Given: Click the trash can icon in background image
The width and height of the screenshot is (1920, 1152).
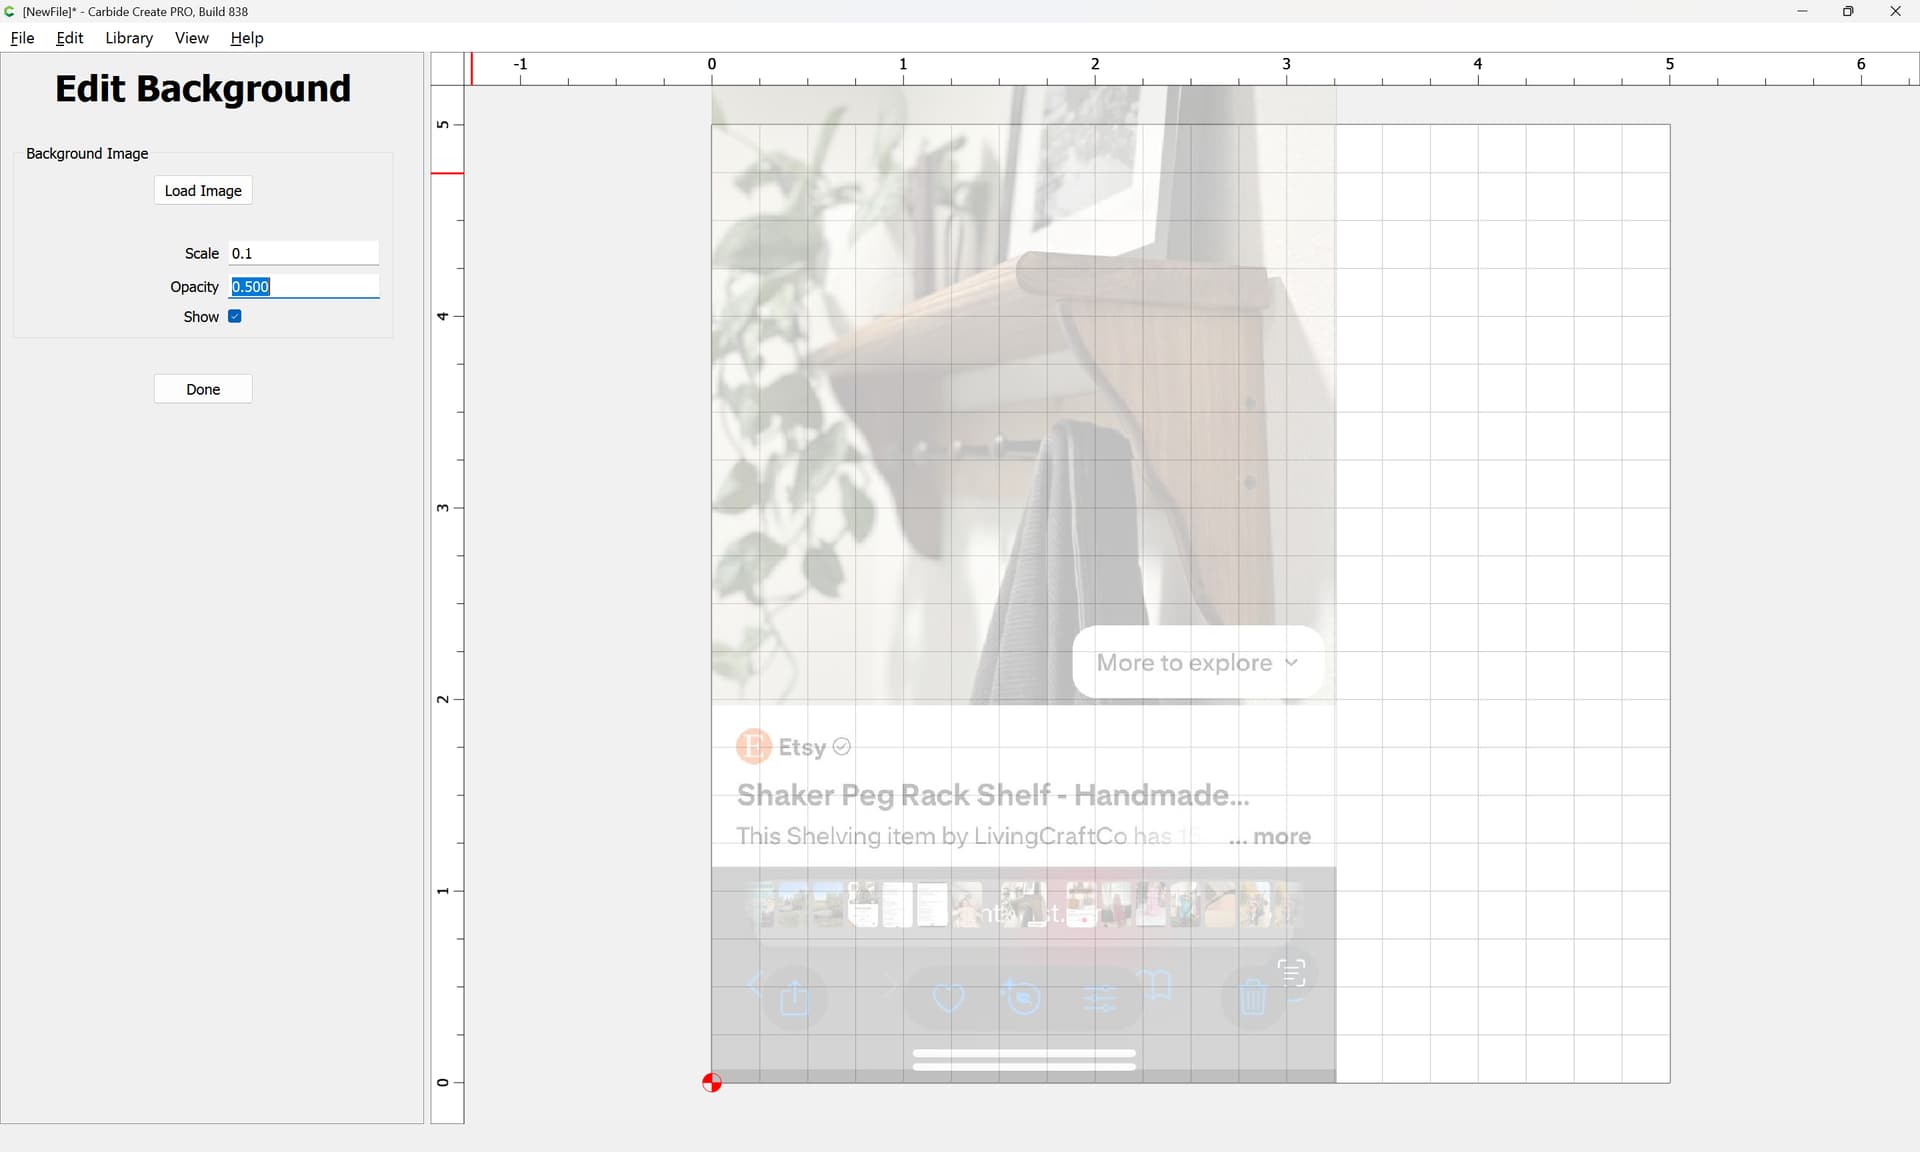Looking at the screenshot, I should tap(1252, 997).
